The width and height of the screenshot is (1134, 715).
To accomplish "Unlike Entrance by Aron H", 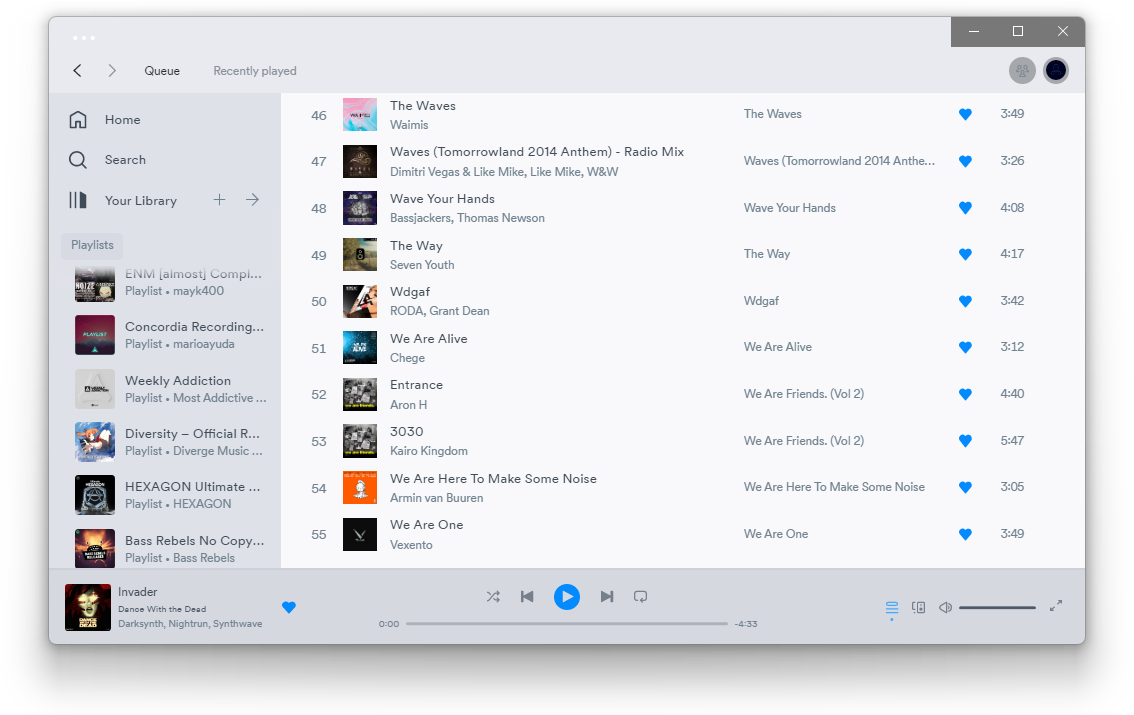I will (x=965, y=394).
